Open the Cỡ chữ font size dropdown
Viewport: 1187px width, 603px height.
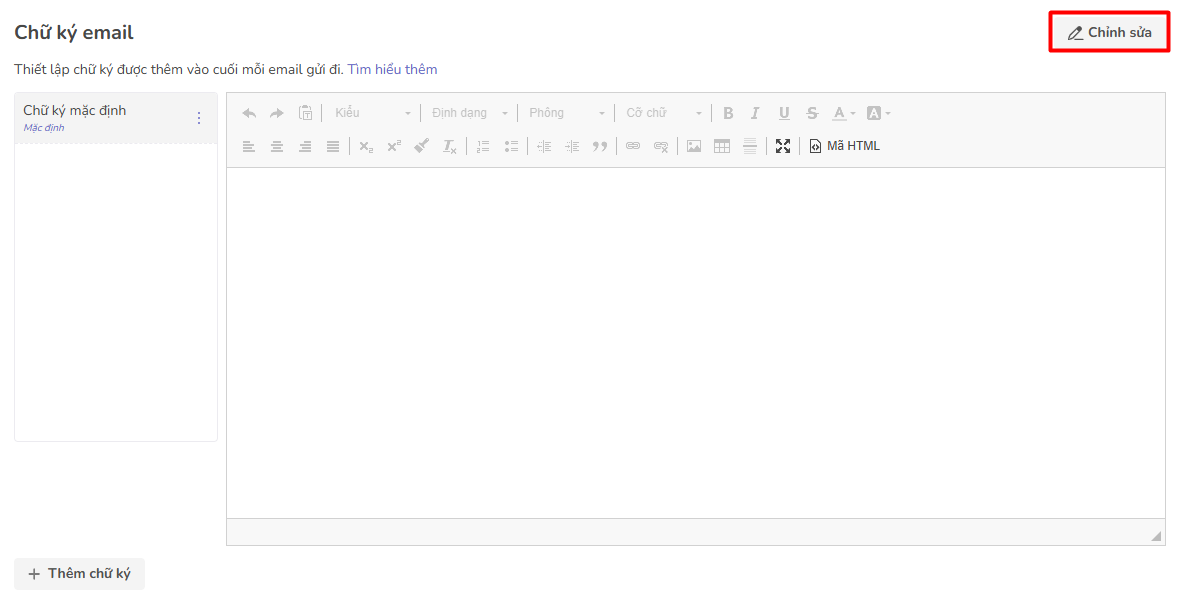tap(663, 113)
